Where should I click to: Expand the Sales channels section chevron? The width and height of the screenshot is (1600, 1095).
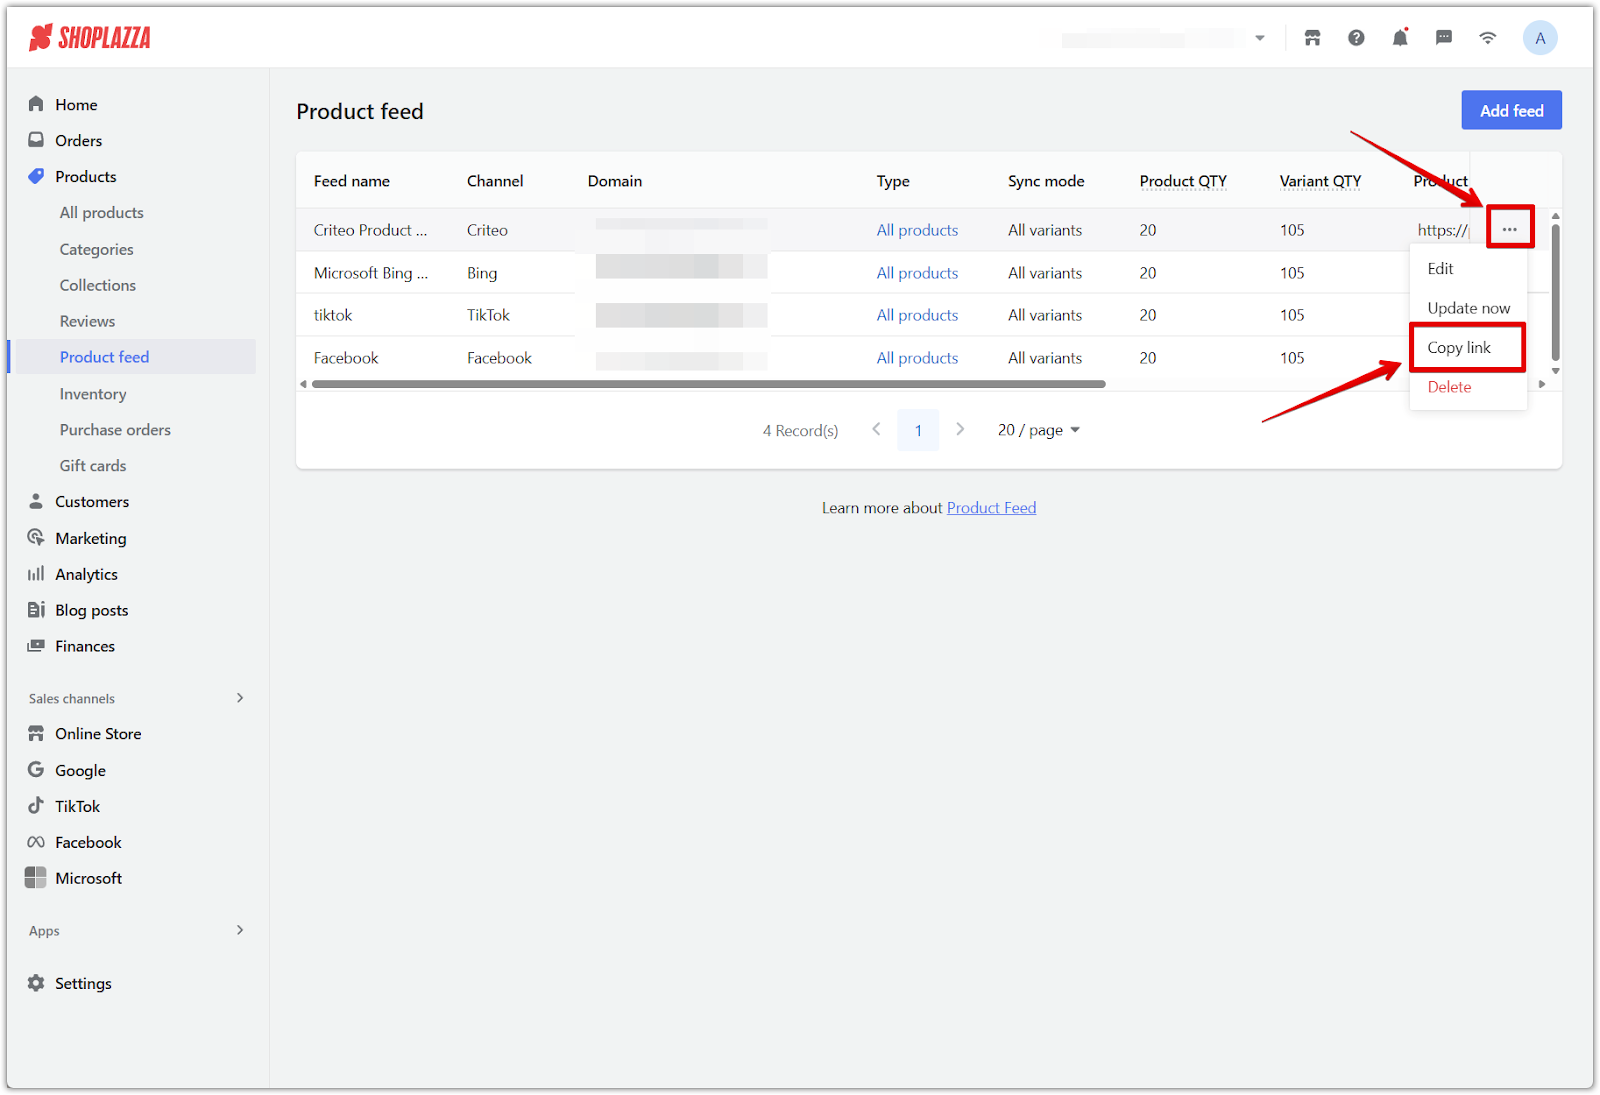[240, 698]
